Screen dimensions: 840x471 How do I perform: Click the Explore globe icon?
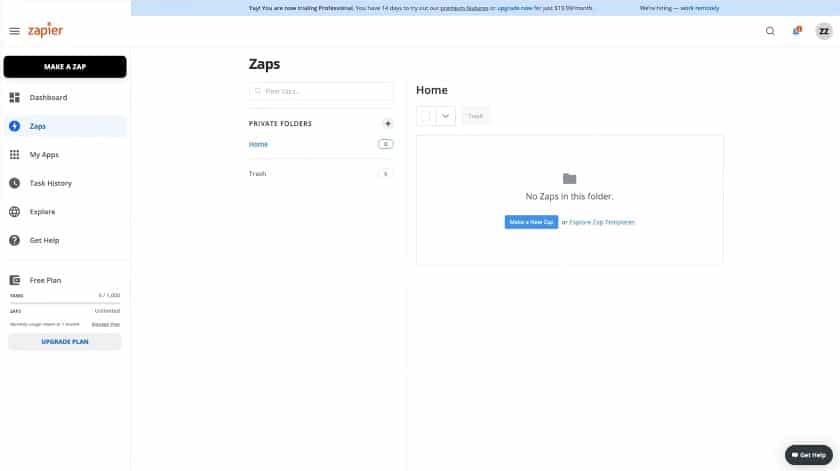coord(14,212)
